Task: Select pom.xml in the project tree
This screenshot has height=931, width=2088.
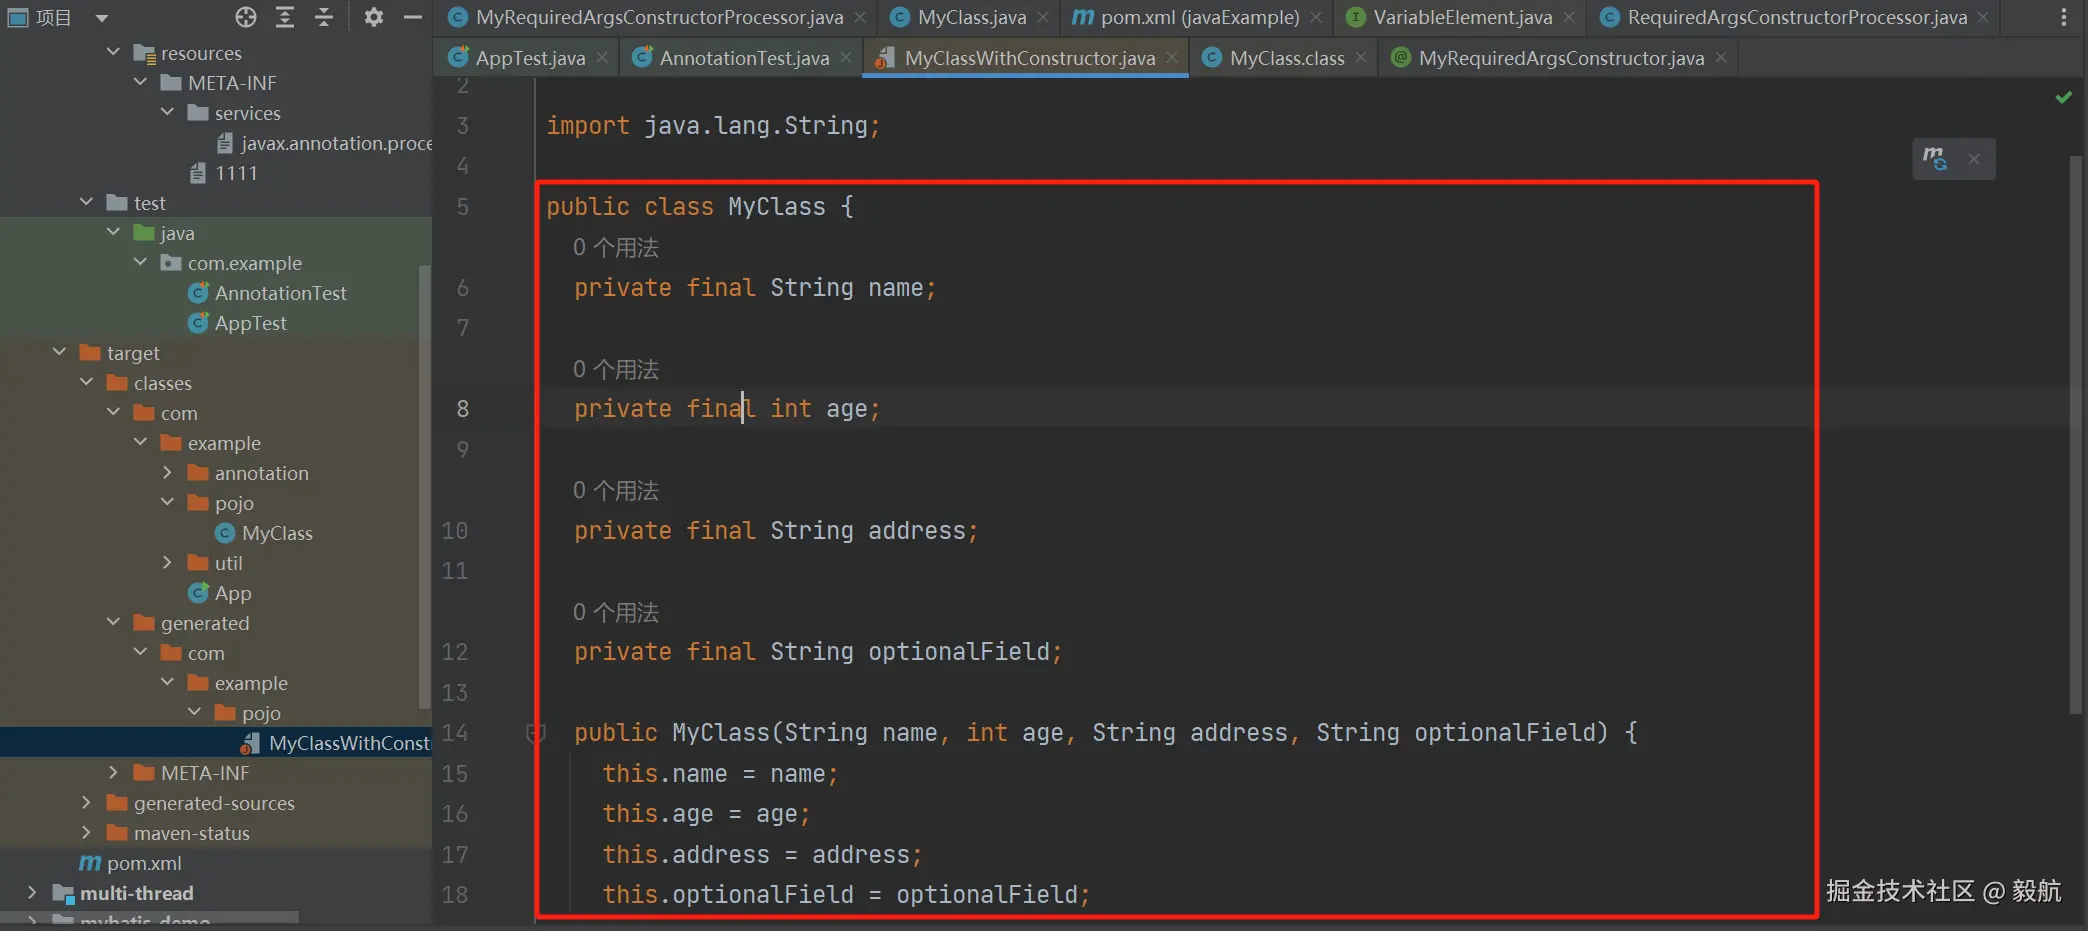Action: 131,863
